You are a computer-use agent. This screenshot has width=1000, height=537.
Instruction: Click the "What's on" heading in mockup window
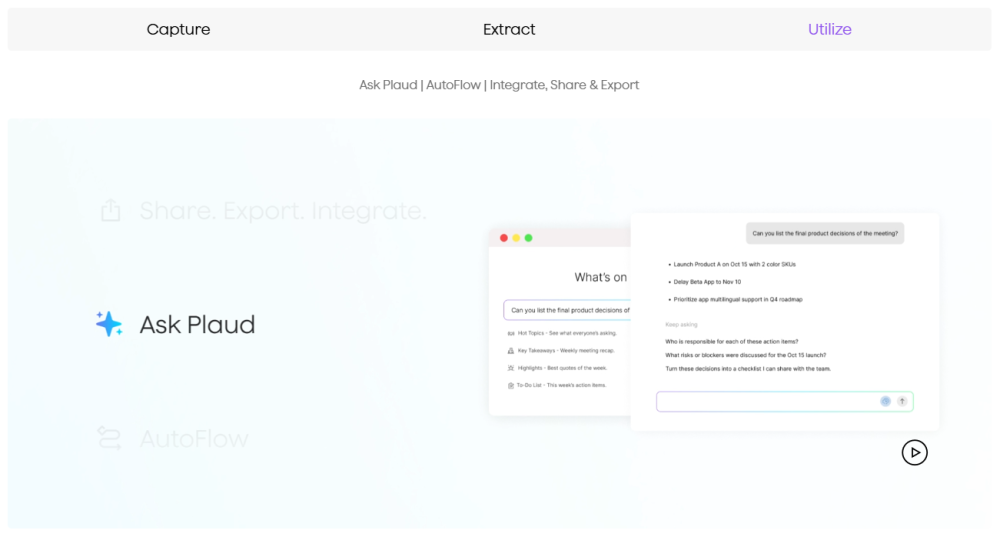601,277
